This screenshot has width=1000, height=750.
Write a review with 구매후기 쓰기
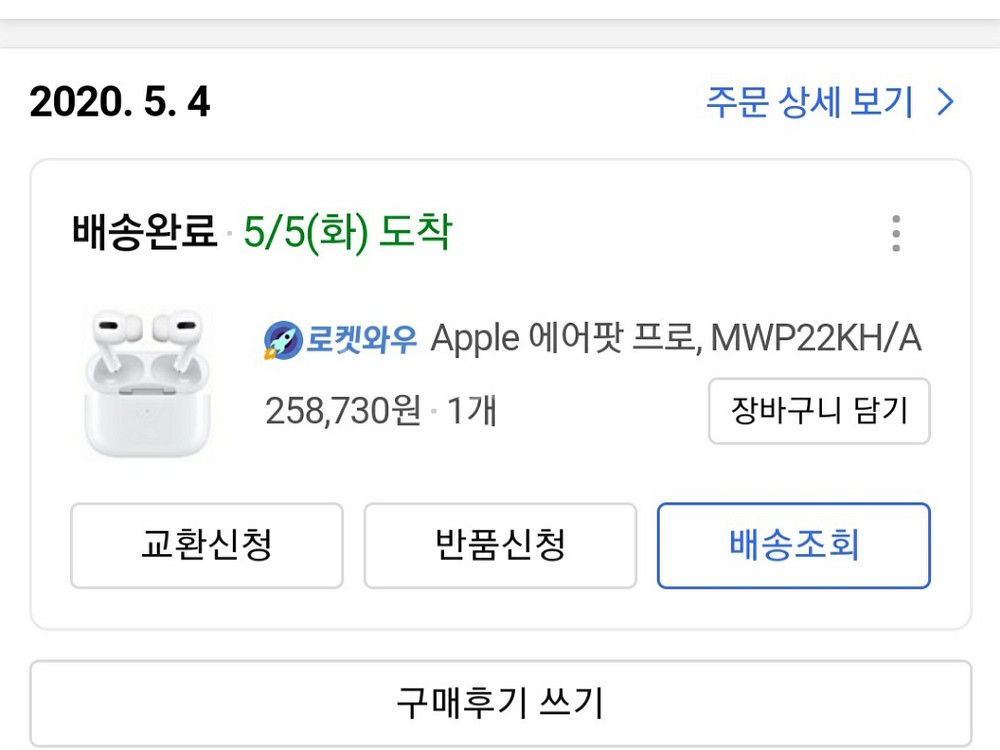click(x=500, y=702)
